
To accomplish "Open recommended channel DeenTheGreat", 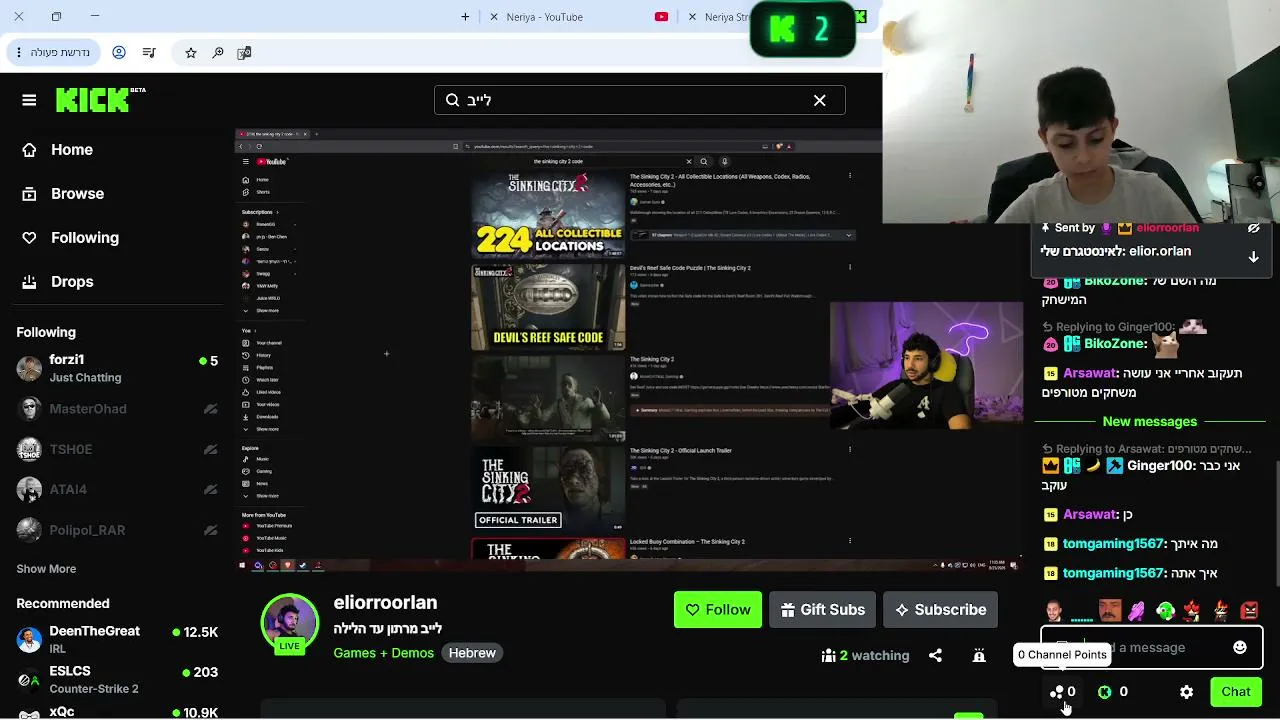I will [117, 639].
